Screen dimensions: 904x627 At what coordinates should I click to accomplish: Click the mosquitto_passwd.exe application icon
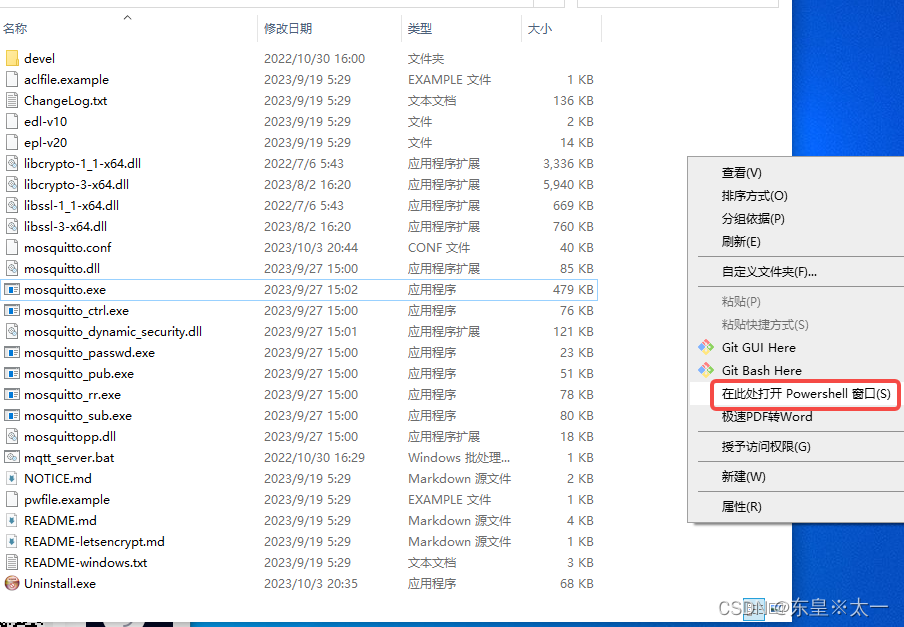tap(12, 353)
